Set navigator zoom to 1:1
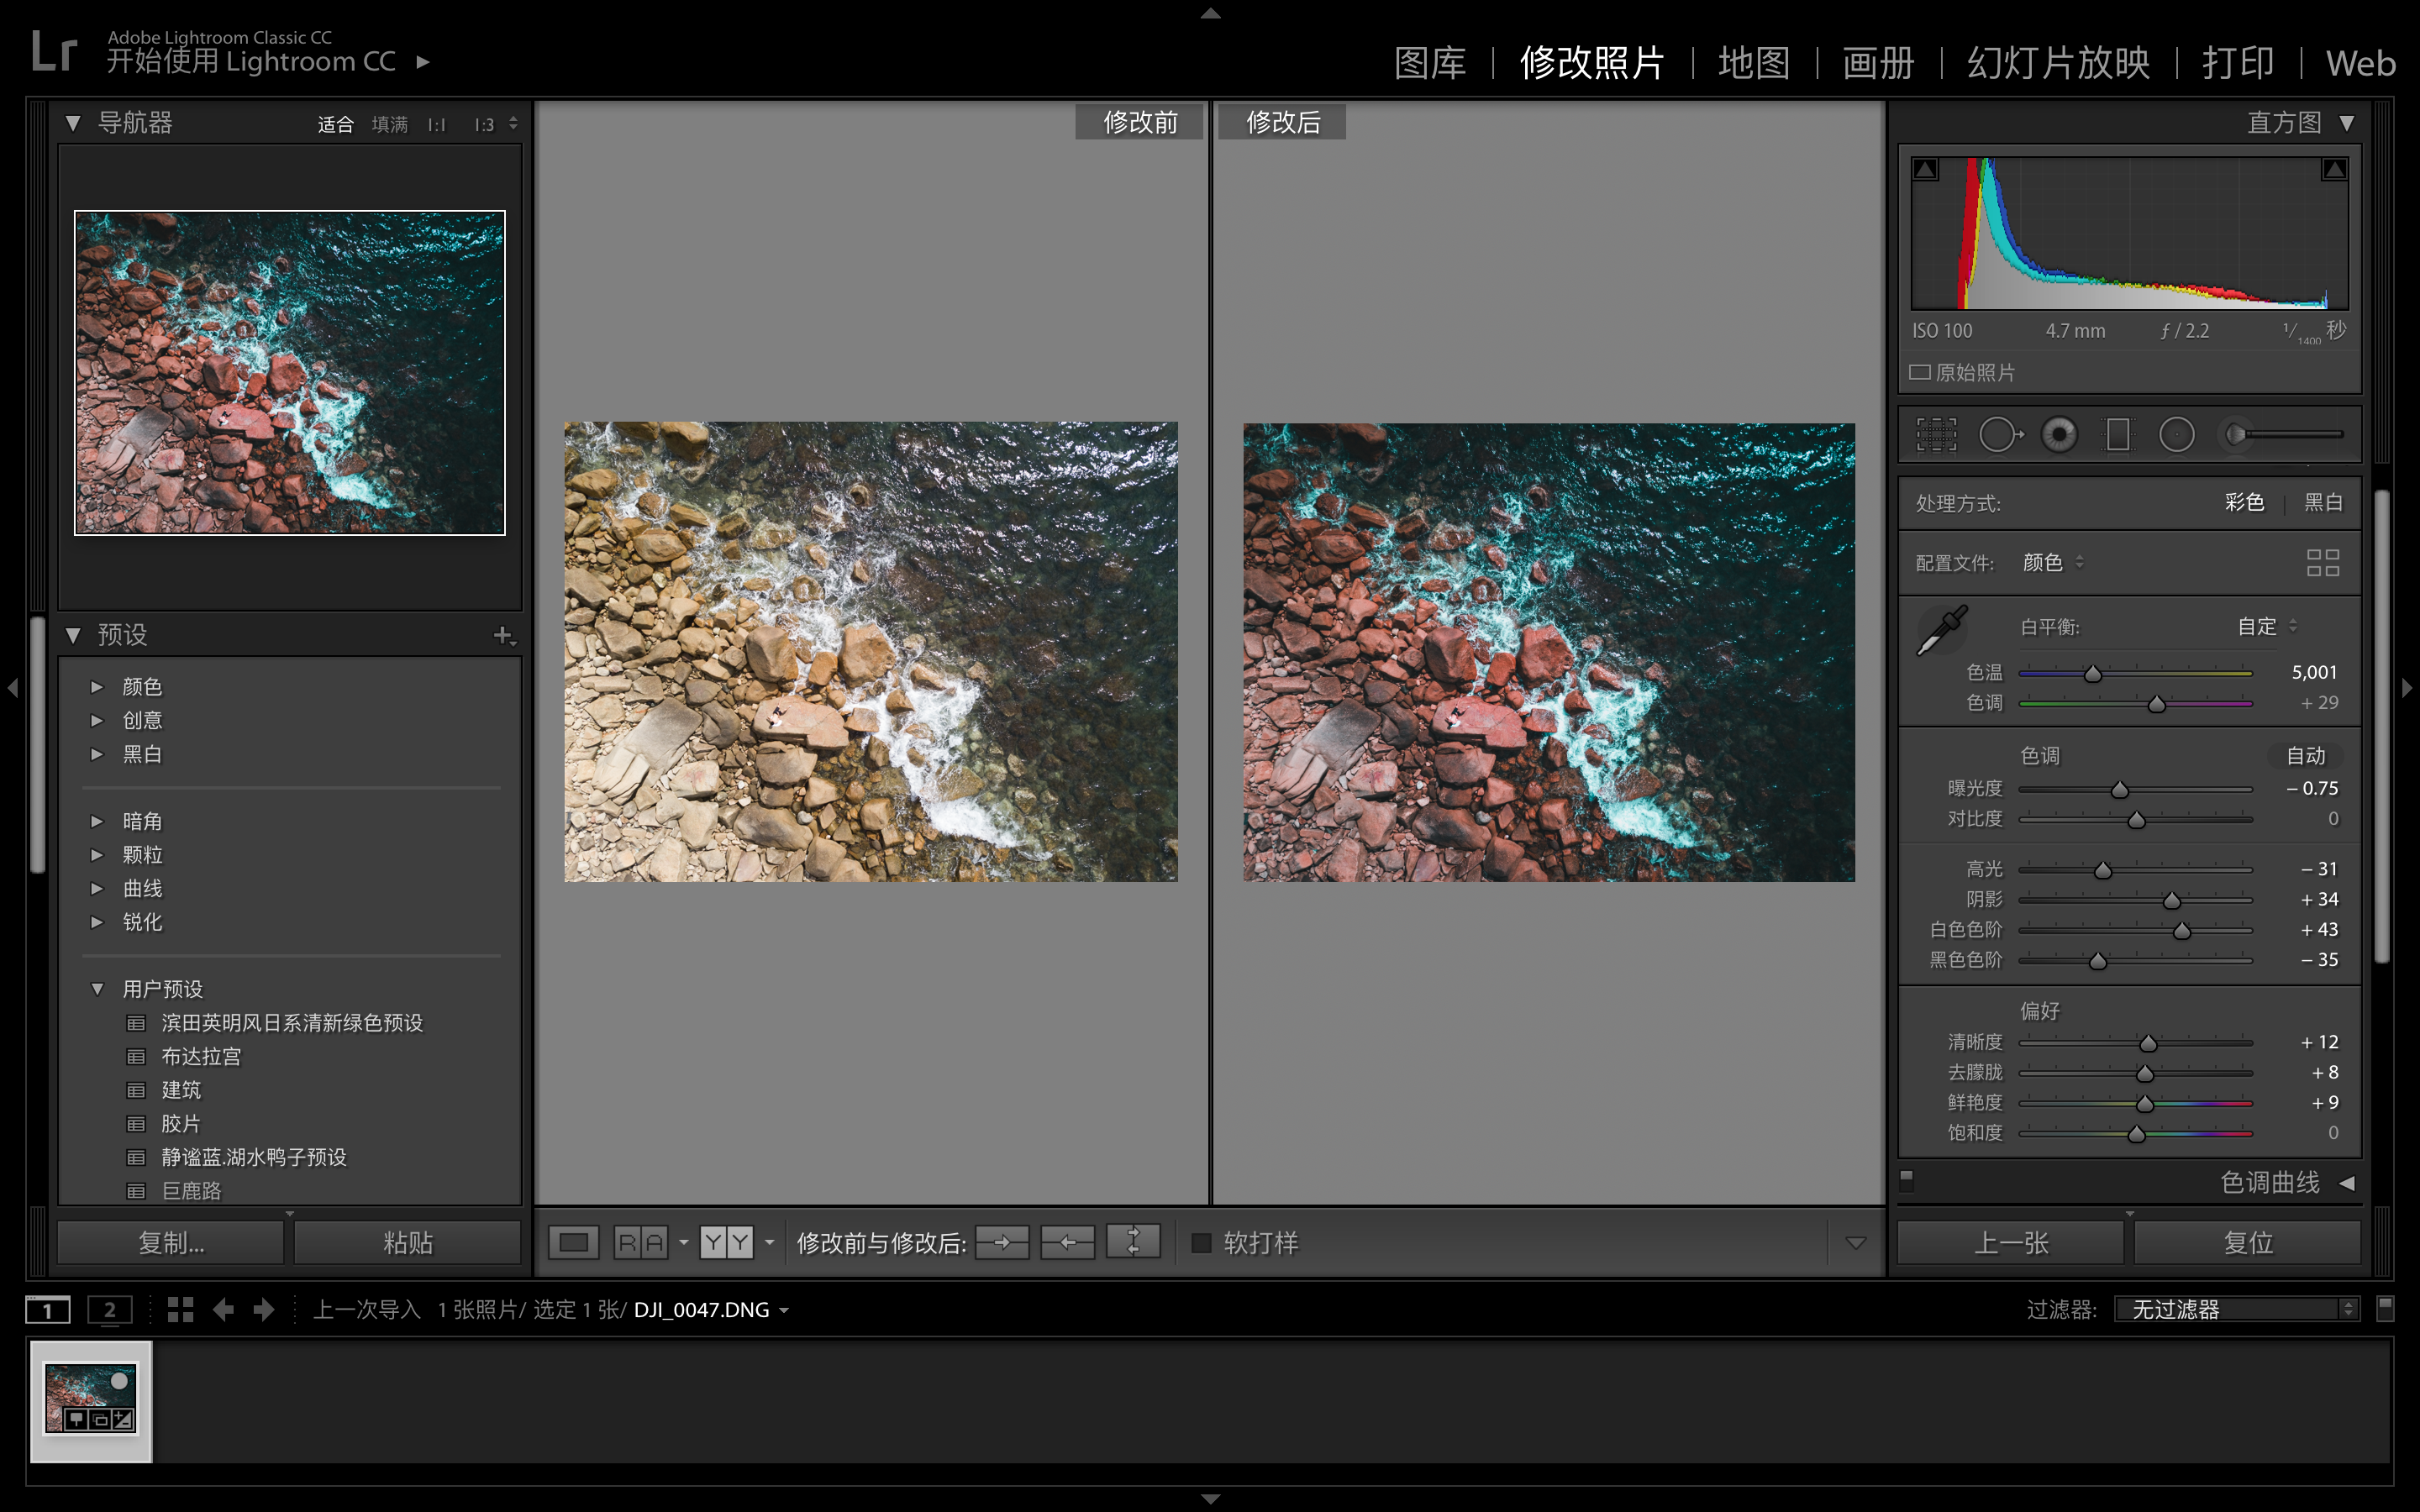This screenshot has height=1512, width=2420. 436,124
